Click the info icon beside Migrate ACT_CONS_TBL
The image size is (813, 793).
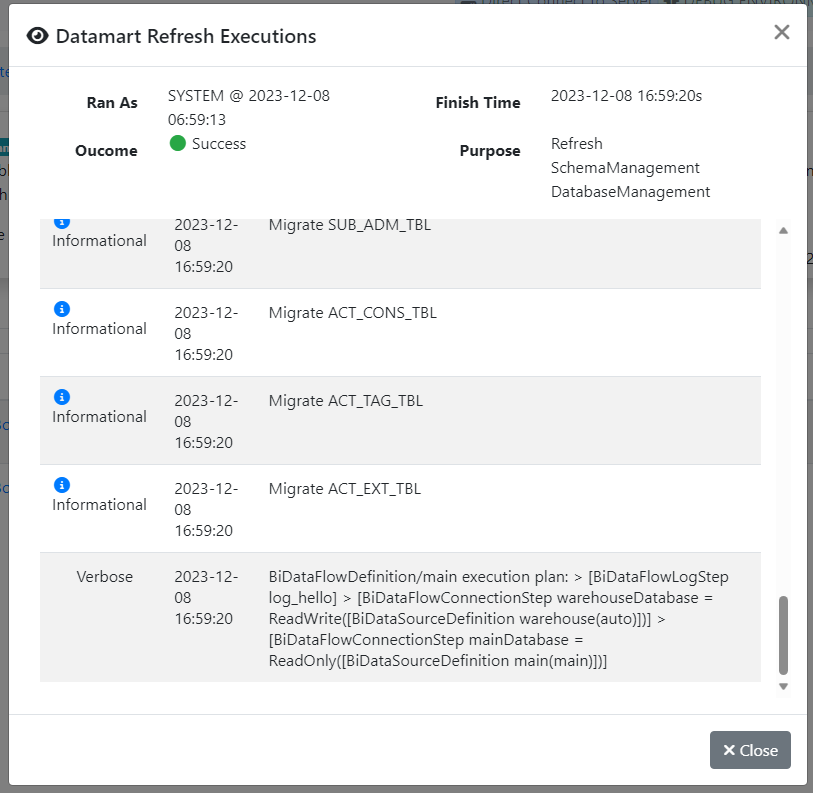point(61,309)
